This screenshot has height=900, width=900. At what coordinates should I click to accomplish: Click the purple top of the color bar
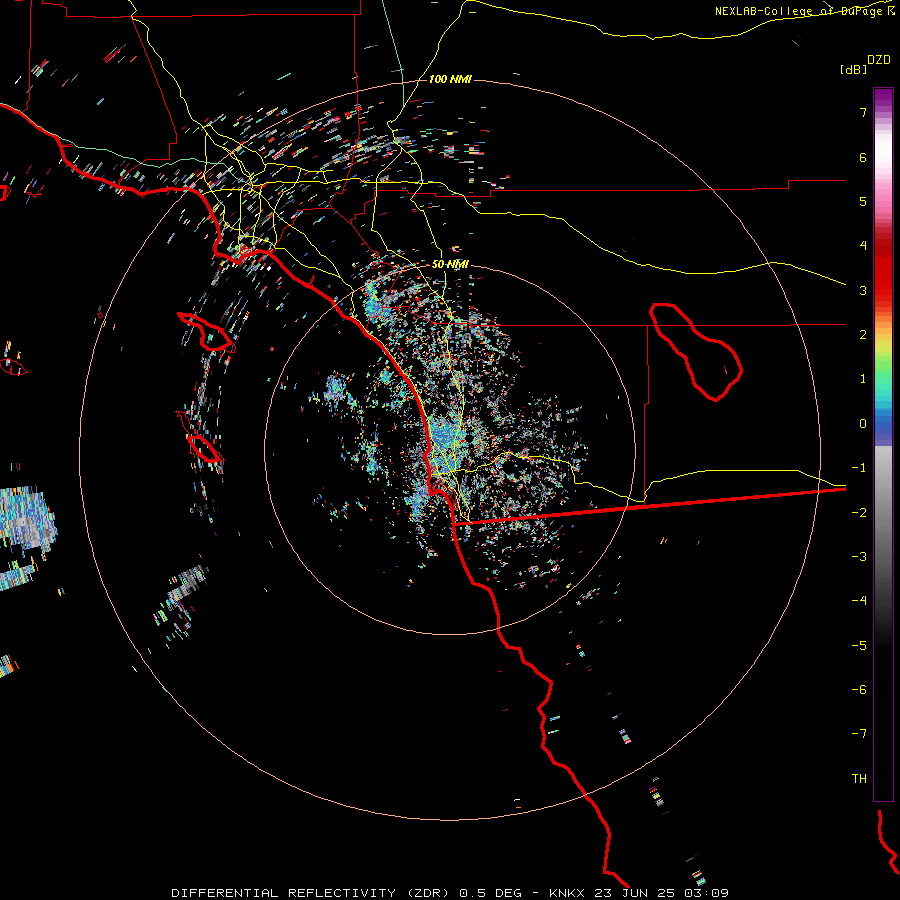point(883,98)
